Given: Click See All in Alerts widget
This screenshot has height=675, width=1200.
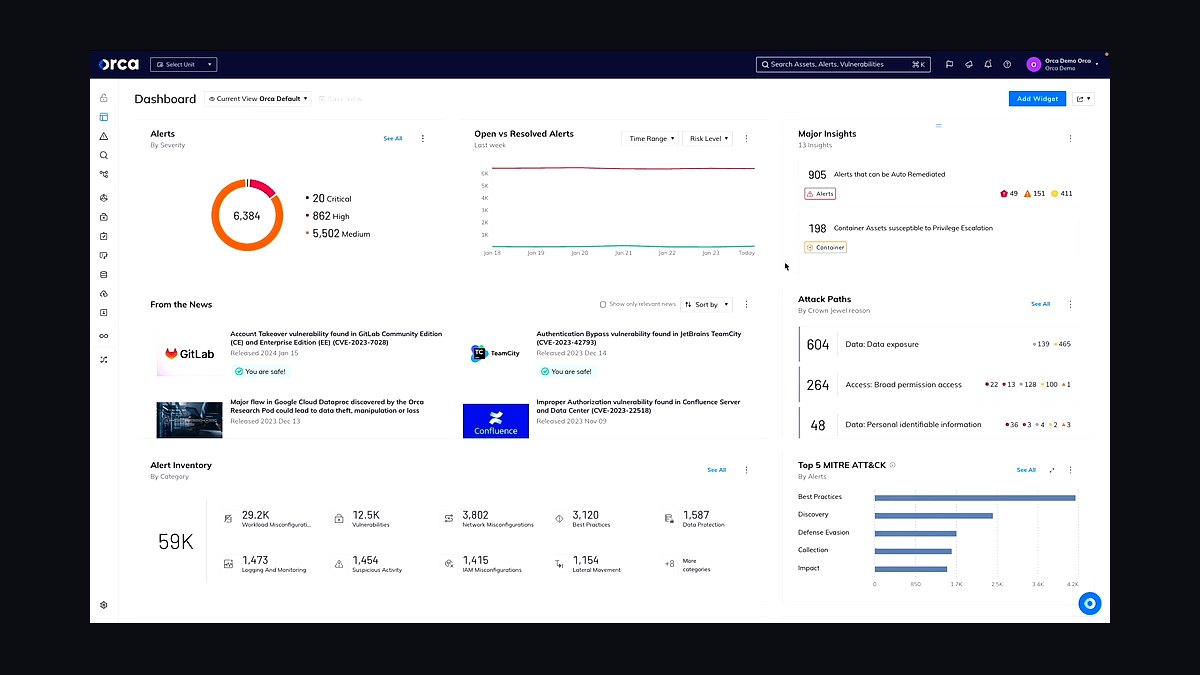Looking at the screenshot, I should pyautogui.click(x=393, y=139).
